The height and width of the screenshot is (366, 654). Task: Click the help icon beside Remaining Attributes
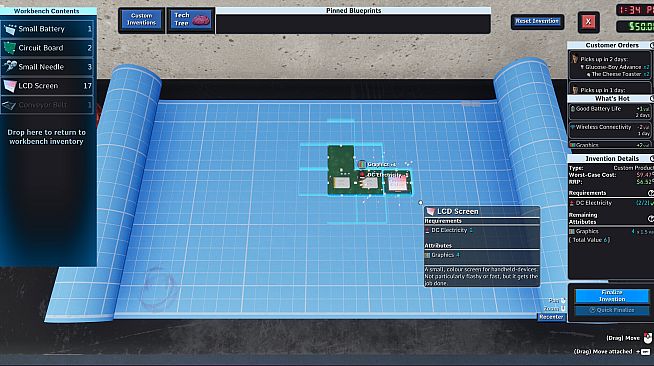[651, 218]
